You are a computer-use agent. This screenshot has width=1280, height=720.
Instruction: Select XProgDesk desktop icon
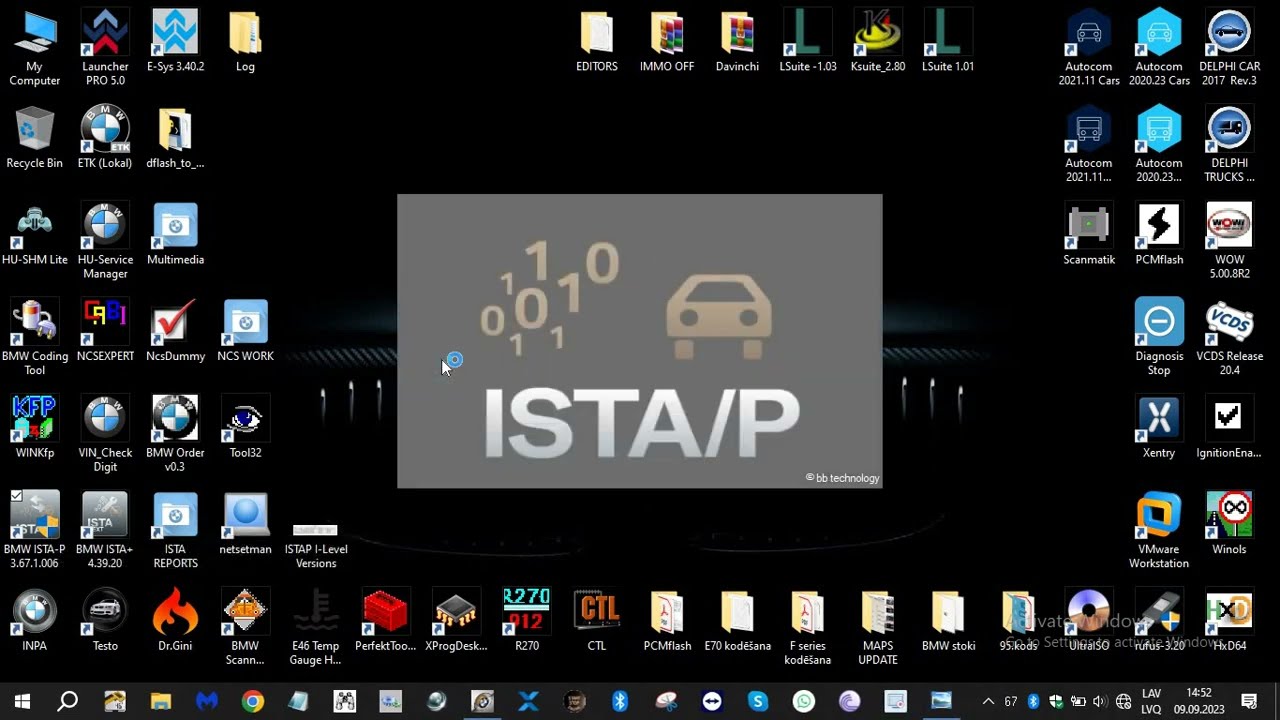coord(456,620)
